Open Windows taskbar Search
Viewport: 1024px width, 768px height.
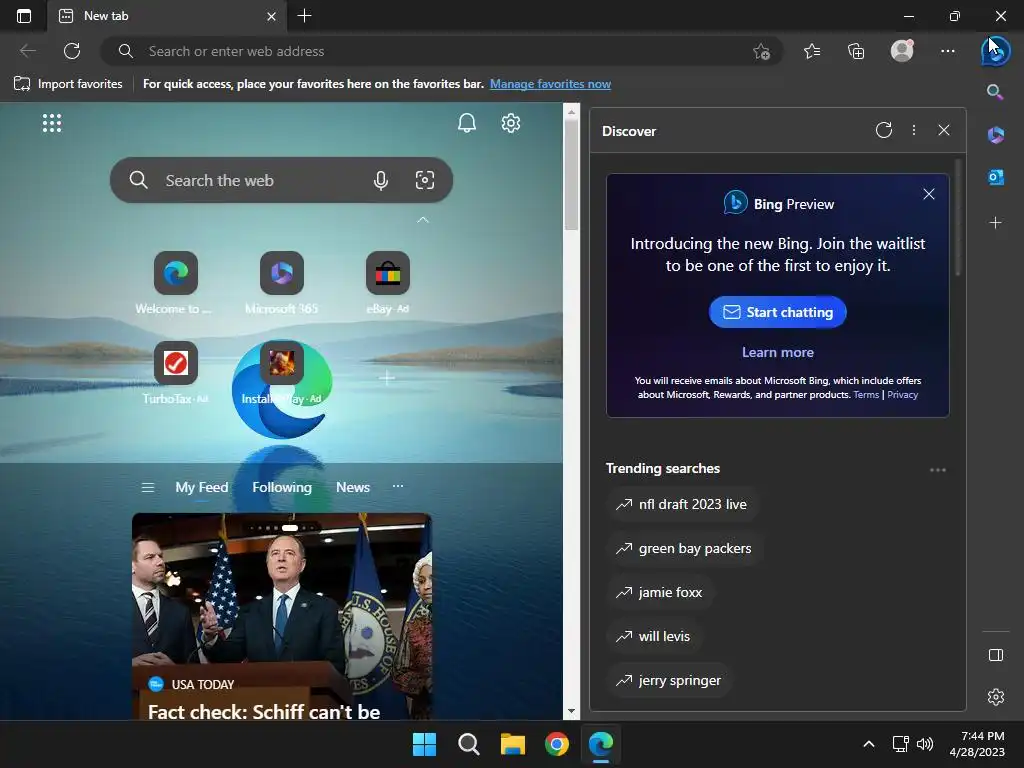click(468, 744)
